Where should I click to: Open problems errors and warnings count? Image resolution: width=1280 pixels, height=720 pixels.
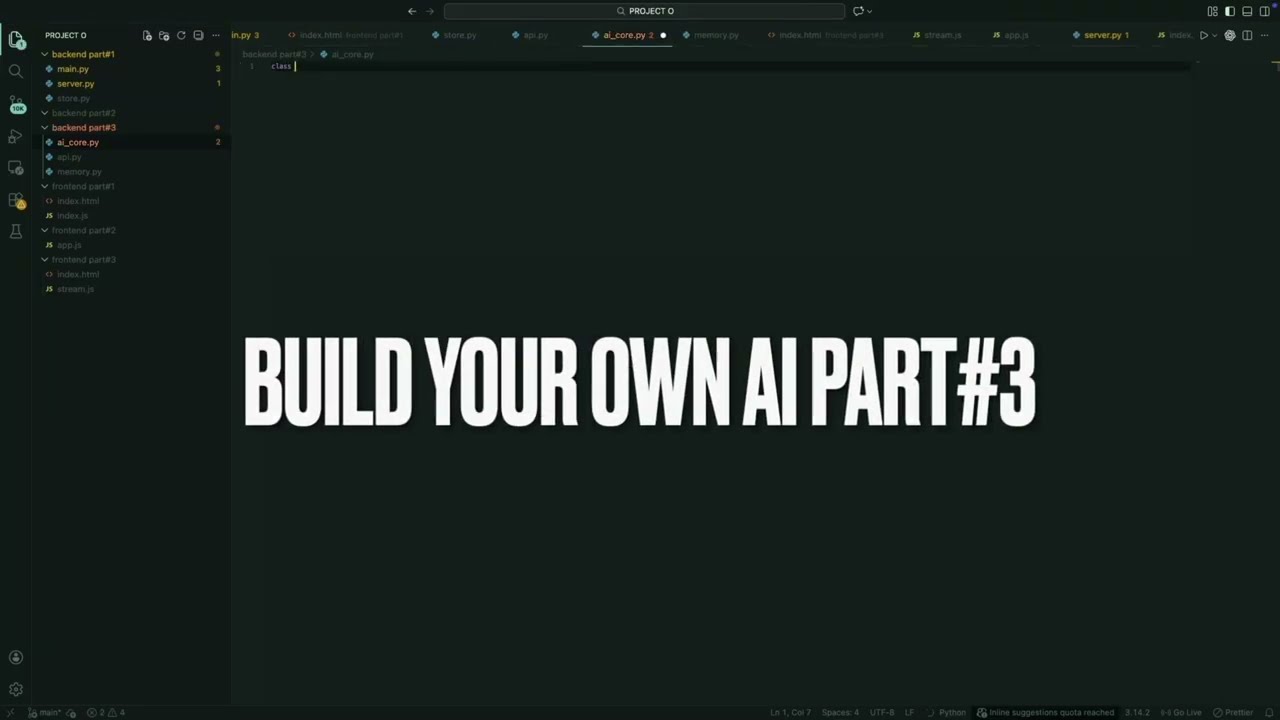pos(106,713)
